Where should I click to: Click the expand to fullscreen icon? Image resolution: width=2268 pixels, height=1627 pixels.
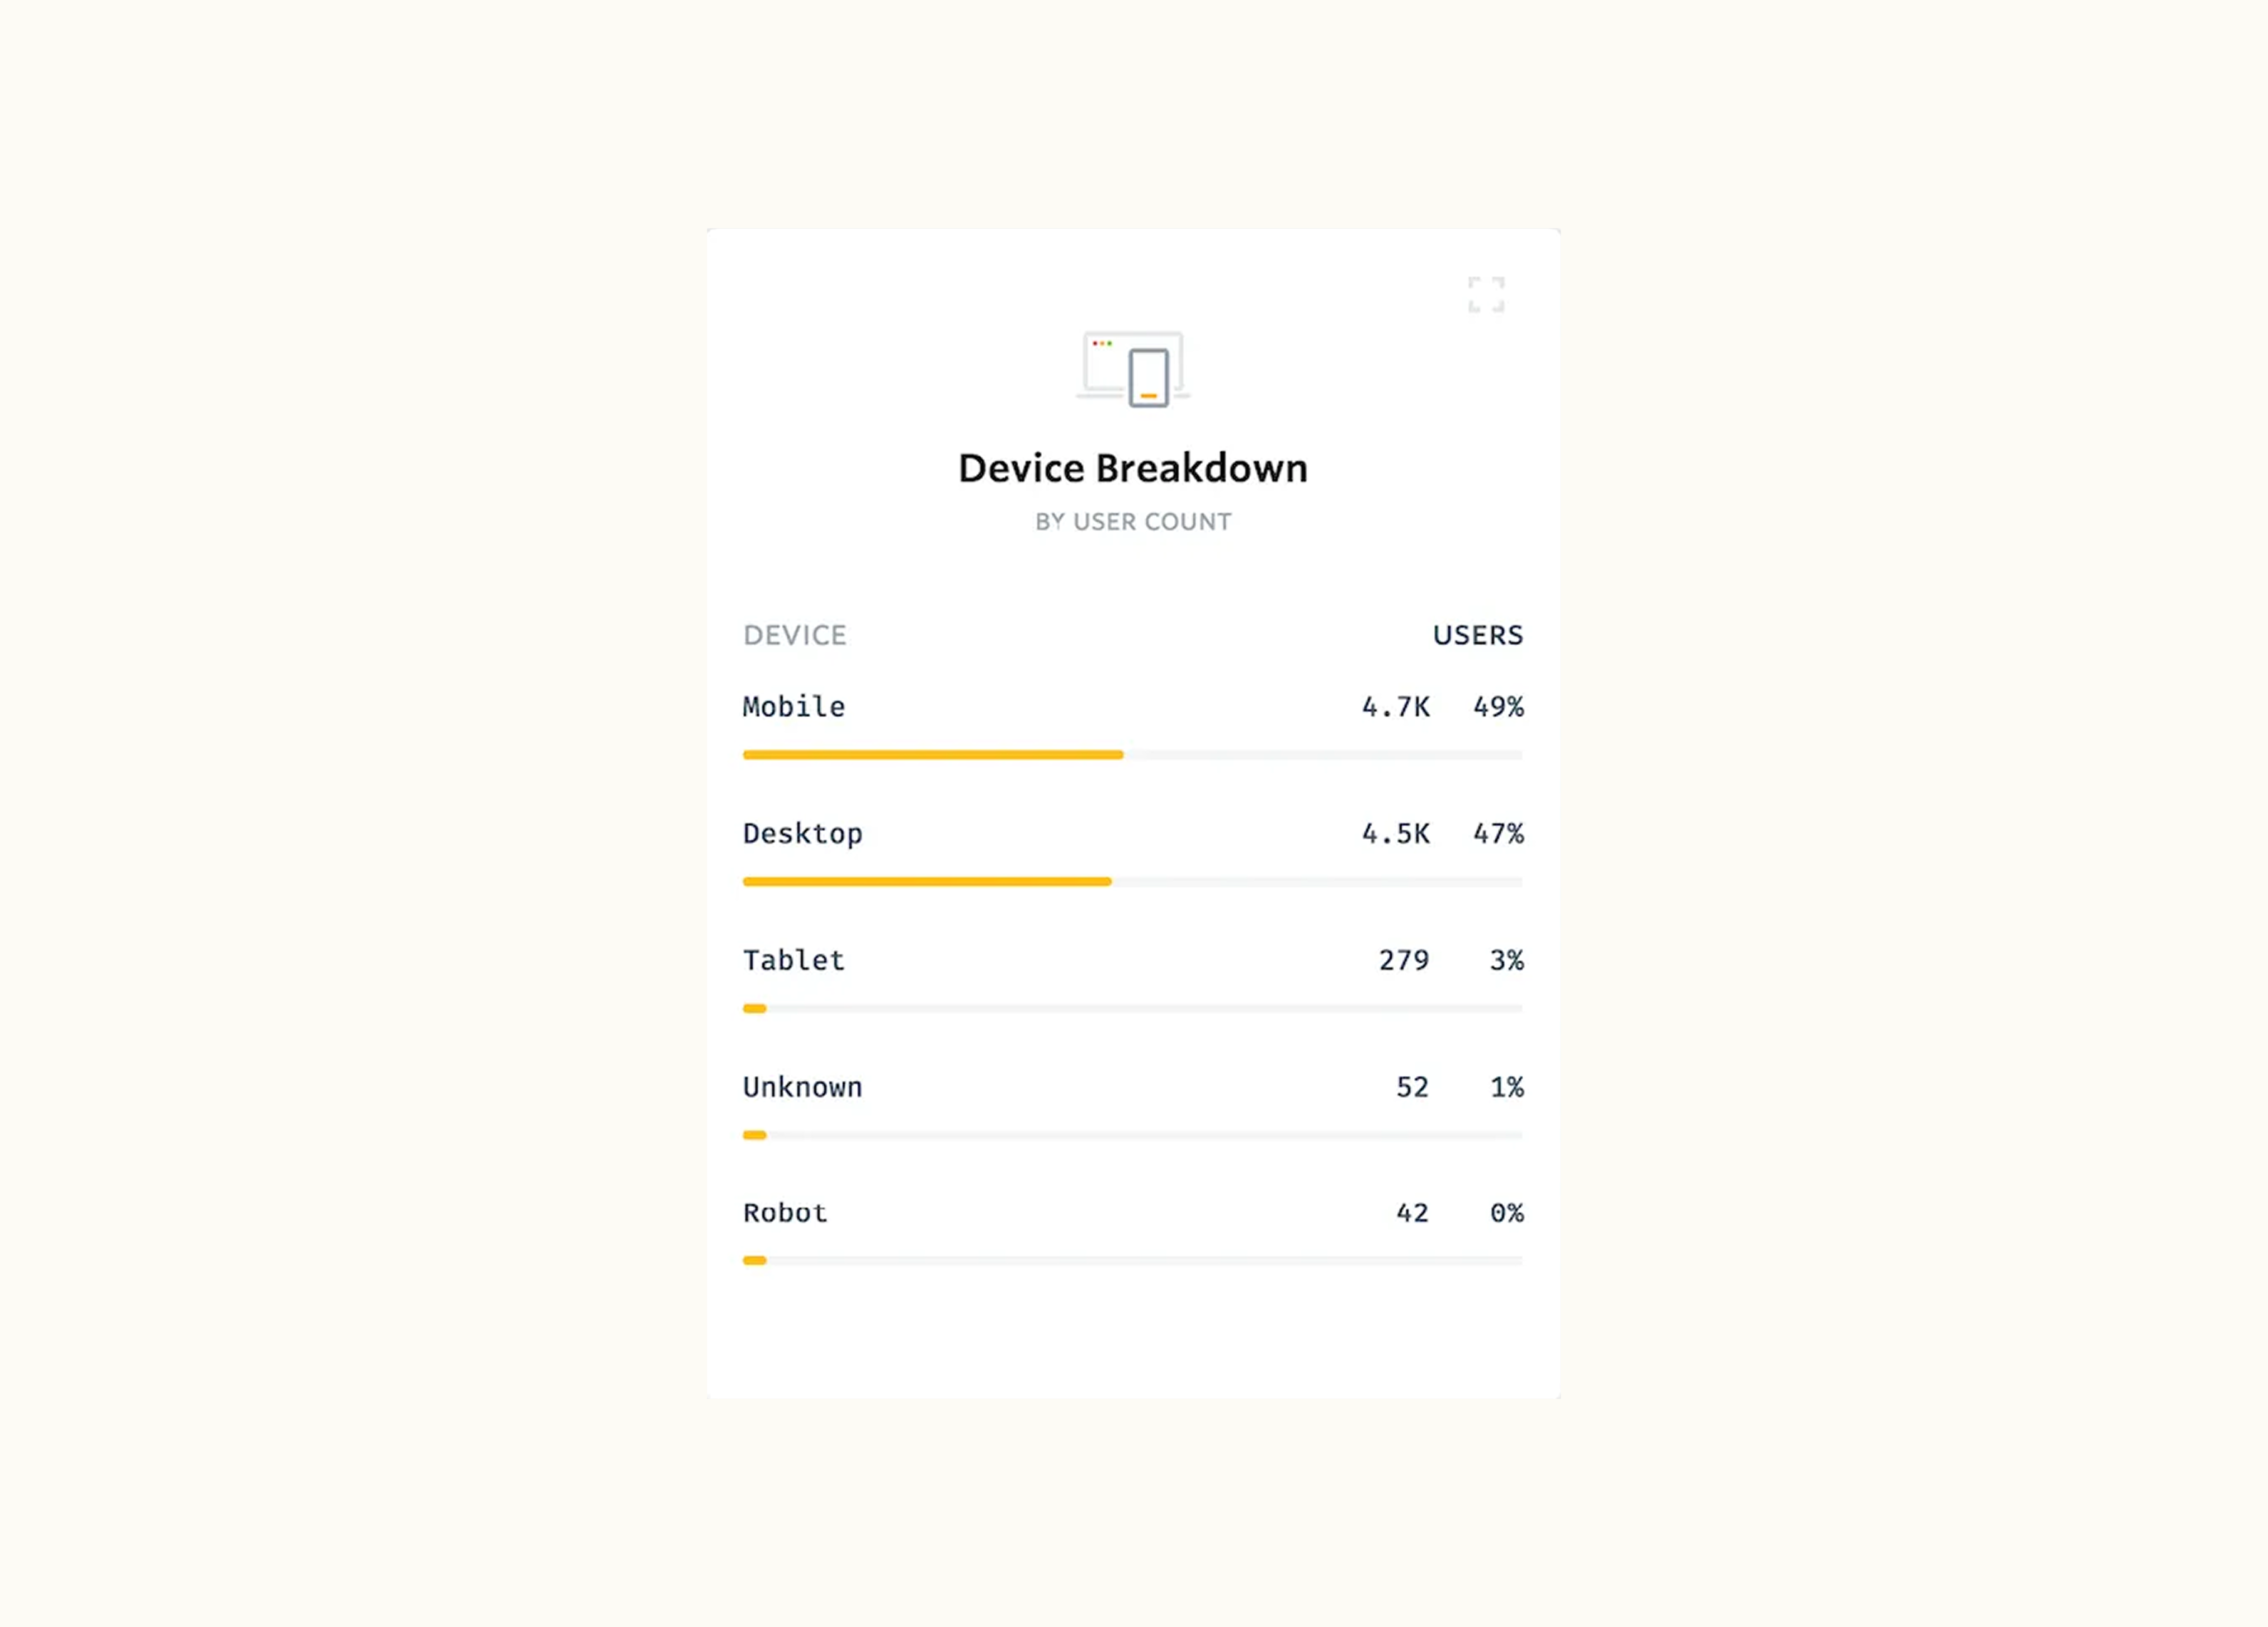[x=1486, y=294]
